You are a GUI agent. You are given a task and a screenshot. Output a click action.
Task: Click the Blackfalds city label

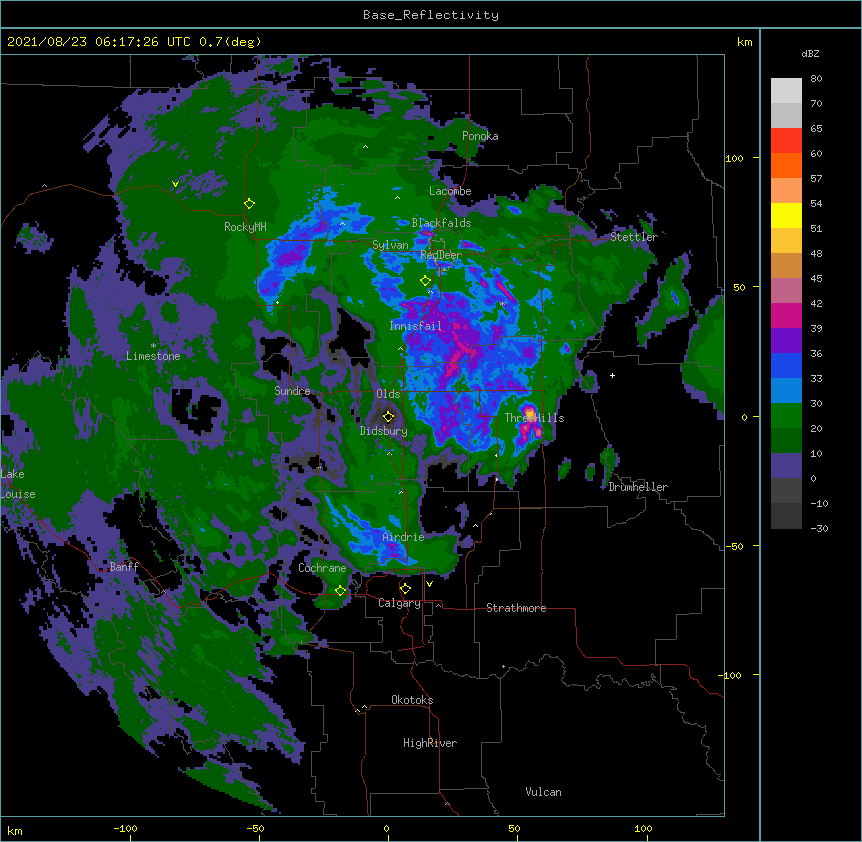[441, 223]
